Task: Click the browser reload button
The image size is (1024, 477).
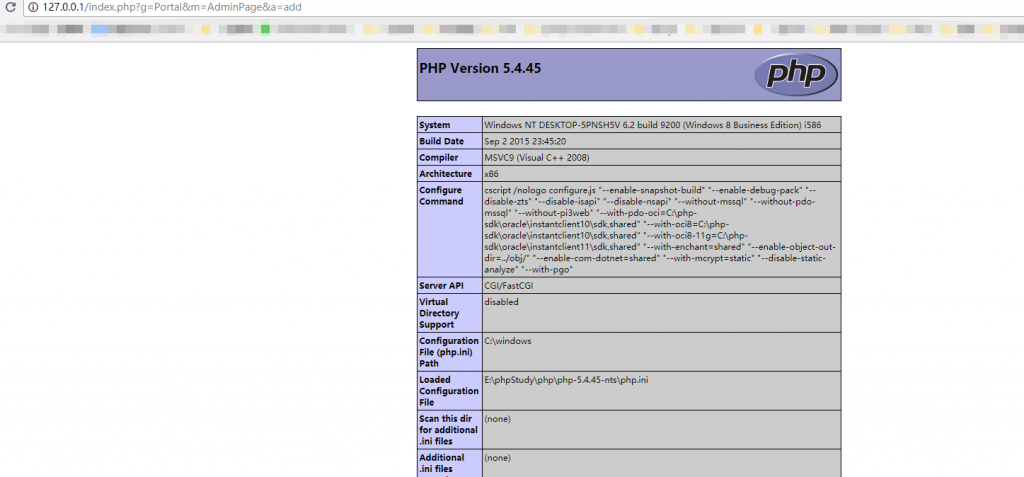Action: [x=11, y=7]
